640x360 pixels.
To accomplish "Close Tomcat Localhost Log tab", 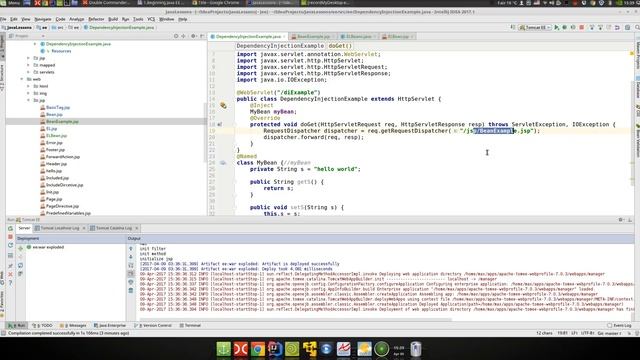I will click(x=84, y=228).
